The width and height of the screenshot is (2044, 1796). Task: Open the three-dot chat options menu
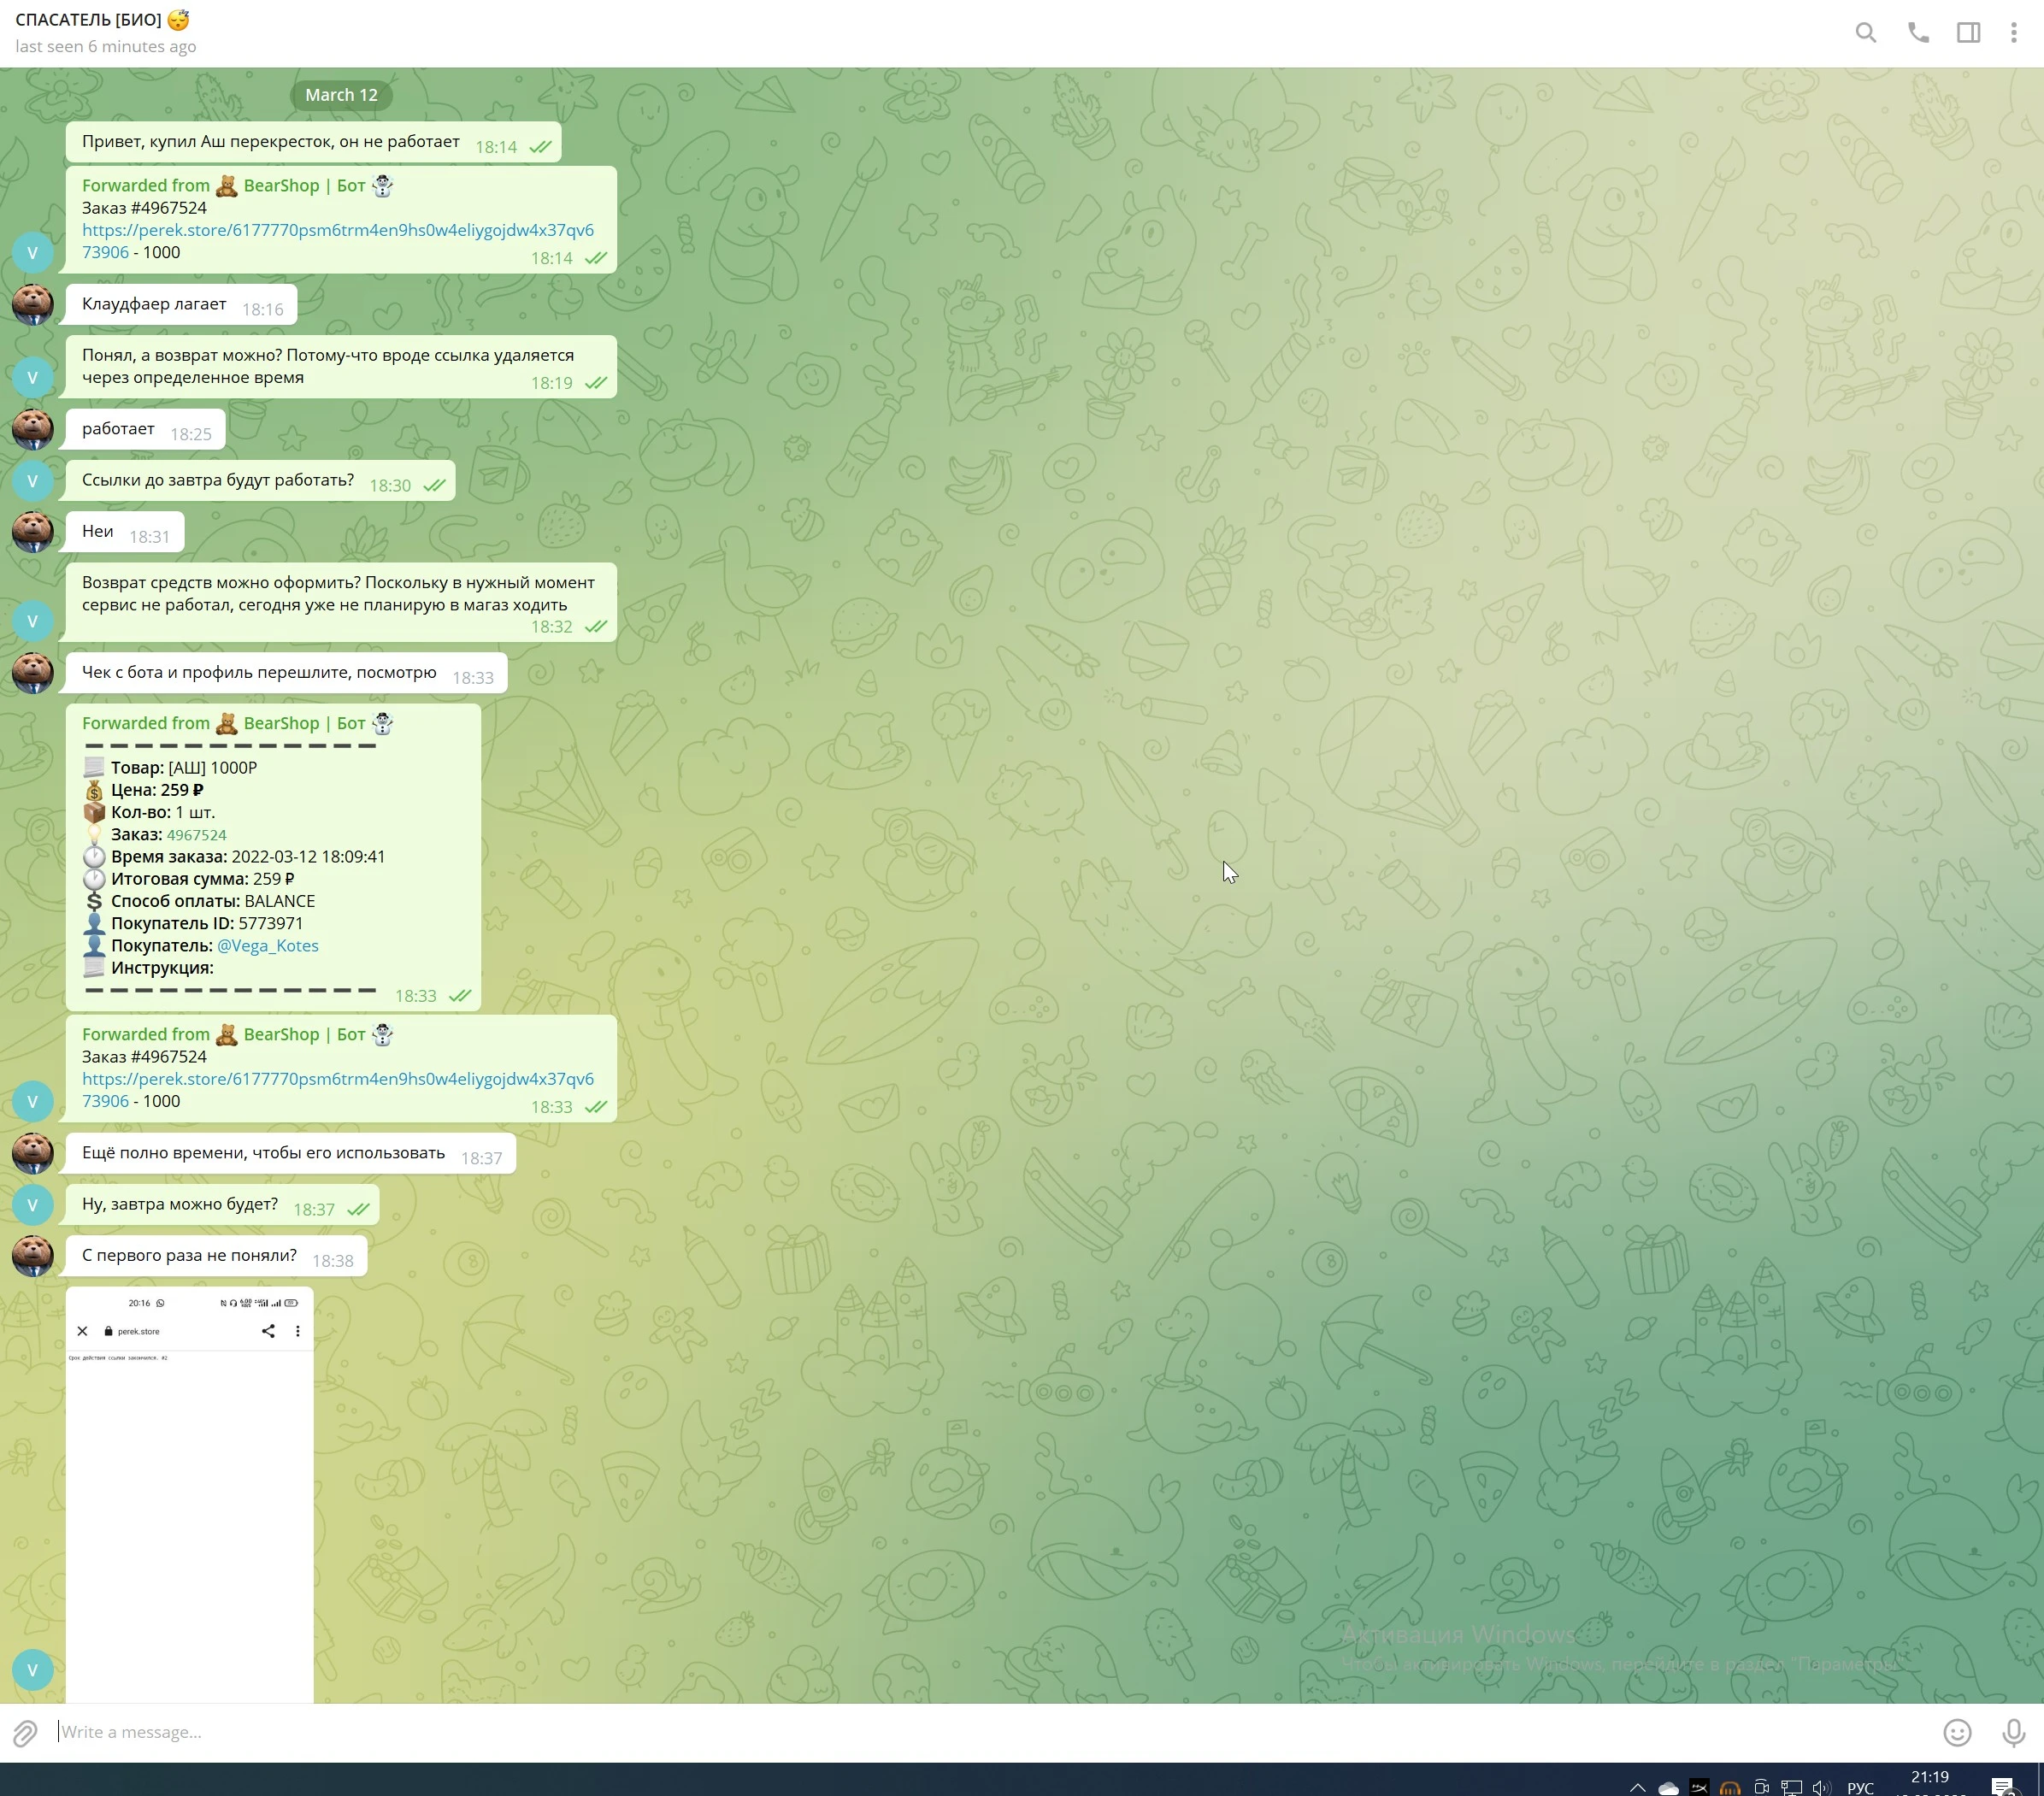click(x=2013, y=33)
